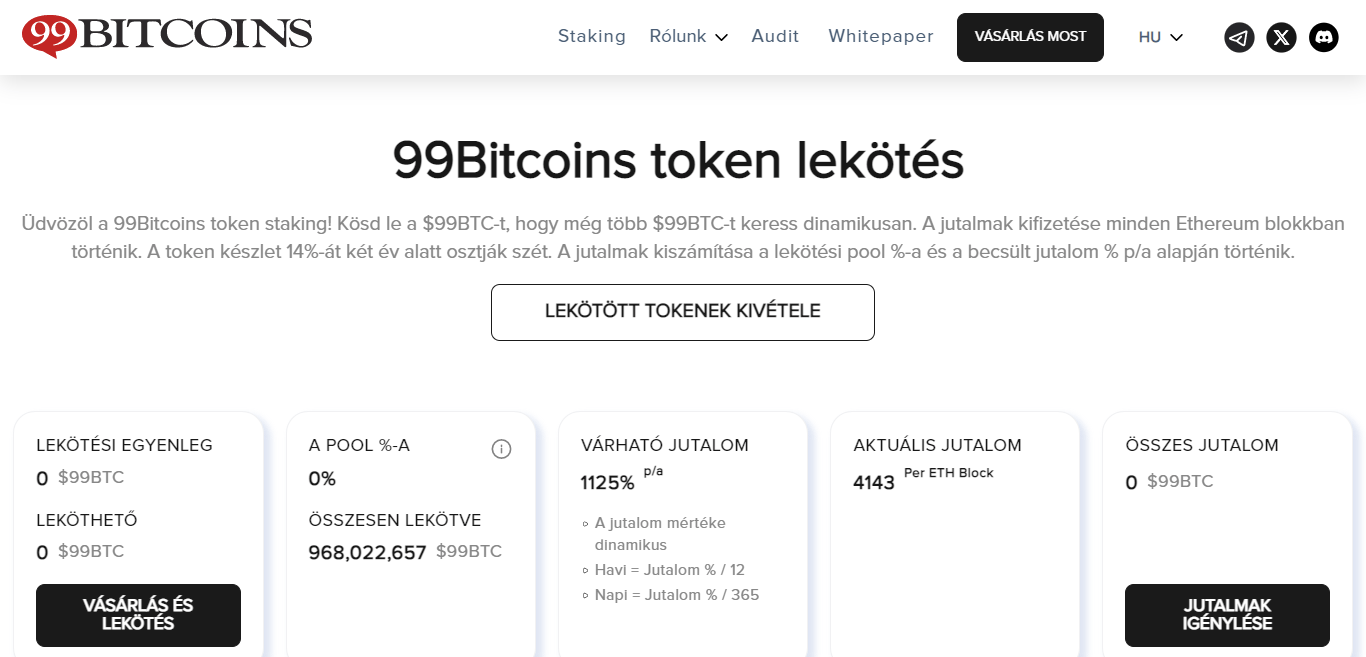Click the pool percentage info icon
The width and height of the screenshot is (1366, 657).
(x=501, y=449)
